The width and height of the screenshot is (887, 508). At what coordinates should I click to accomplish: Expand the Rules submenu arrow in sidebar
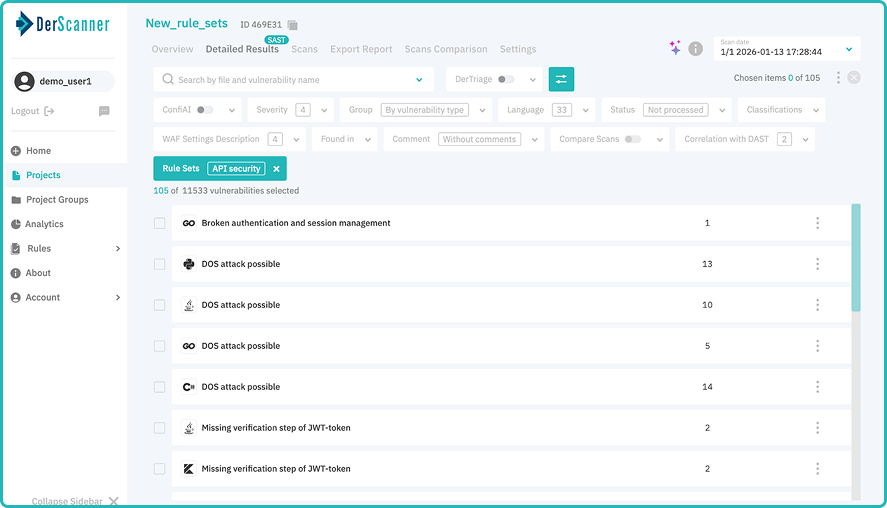(x=118, y=248)
